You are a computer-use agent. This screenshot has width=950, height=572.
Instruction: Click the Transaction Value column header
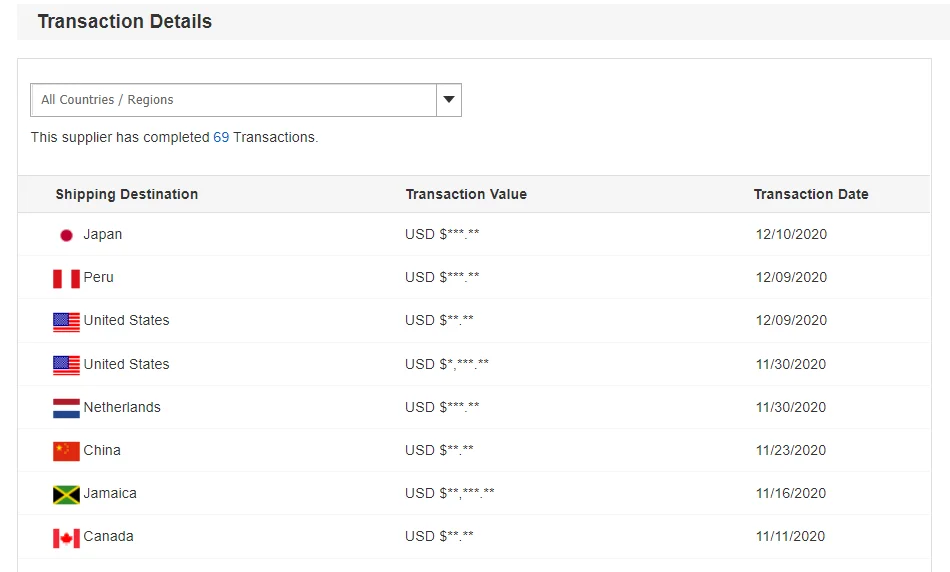click(x=466, y=194)
